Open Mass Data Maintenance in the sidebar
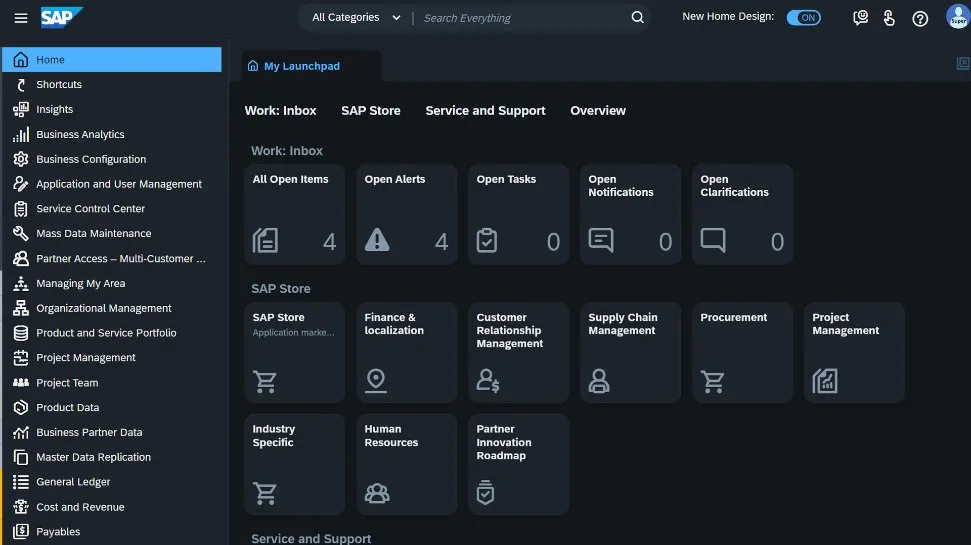Image resolution: width=971 pixels, height=545 pixels. tap(93, 233)
